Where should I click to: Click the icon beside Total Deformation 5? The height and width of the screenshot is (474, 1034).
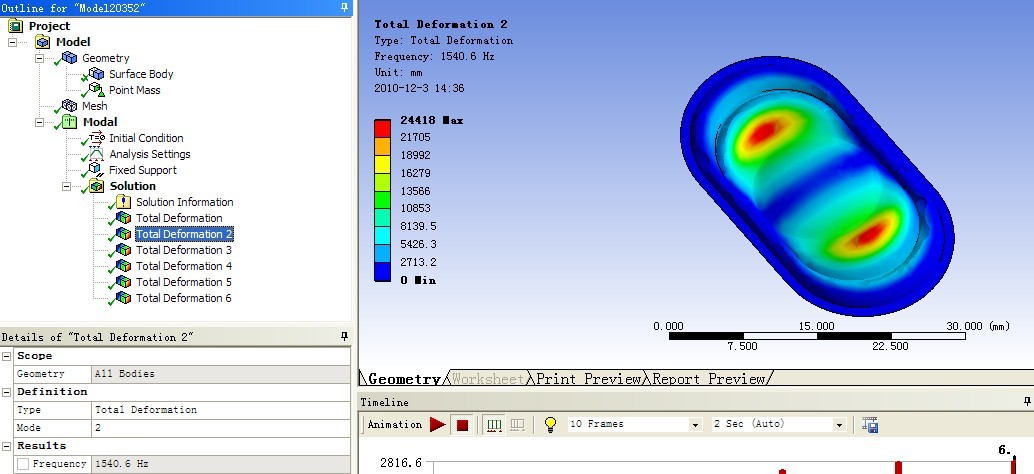pos(123,281)
